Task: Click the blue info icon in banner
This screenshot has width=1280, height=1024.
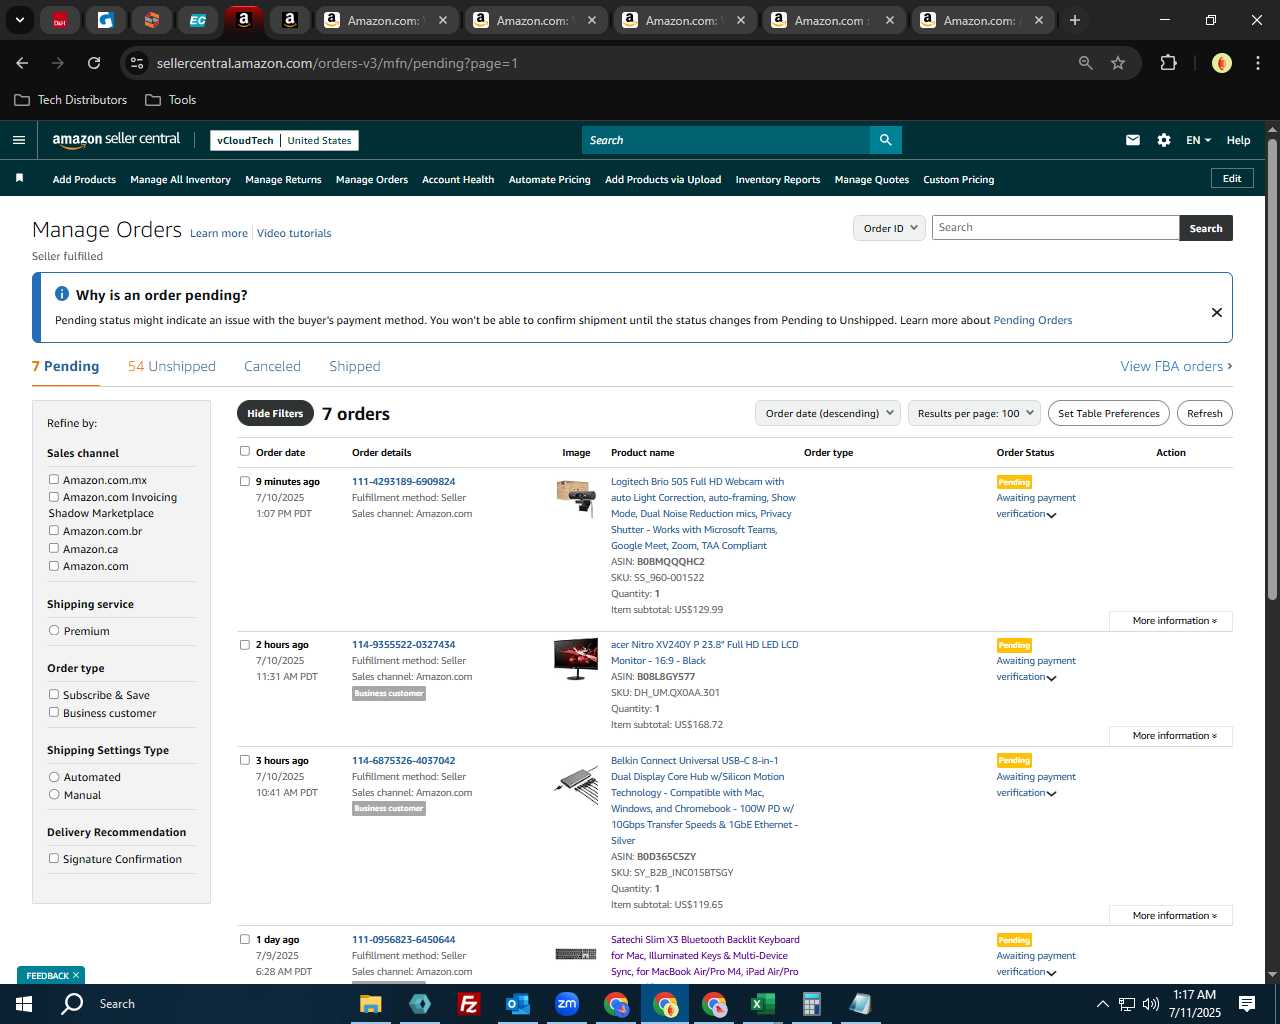Action: (x=62, y=294)
